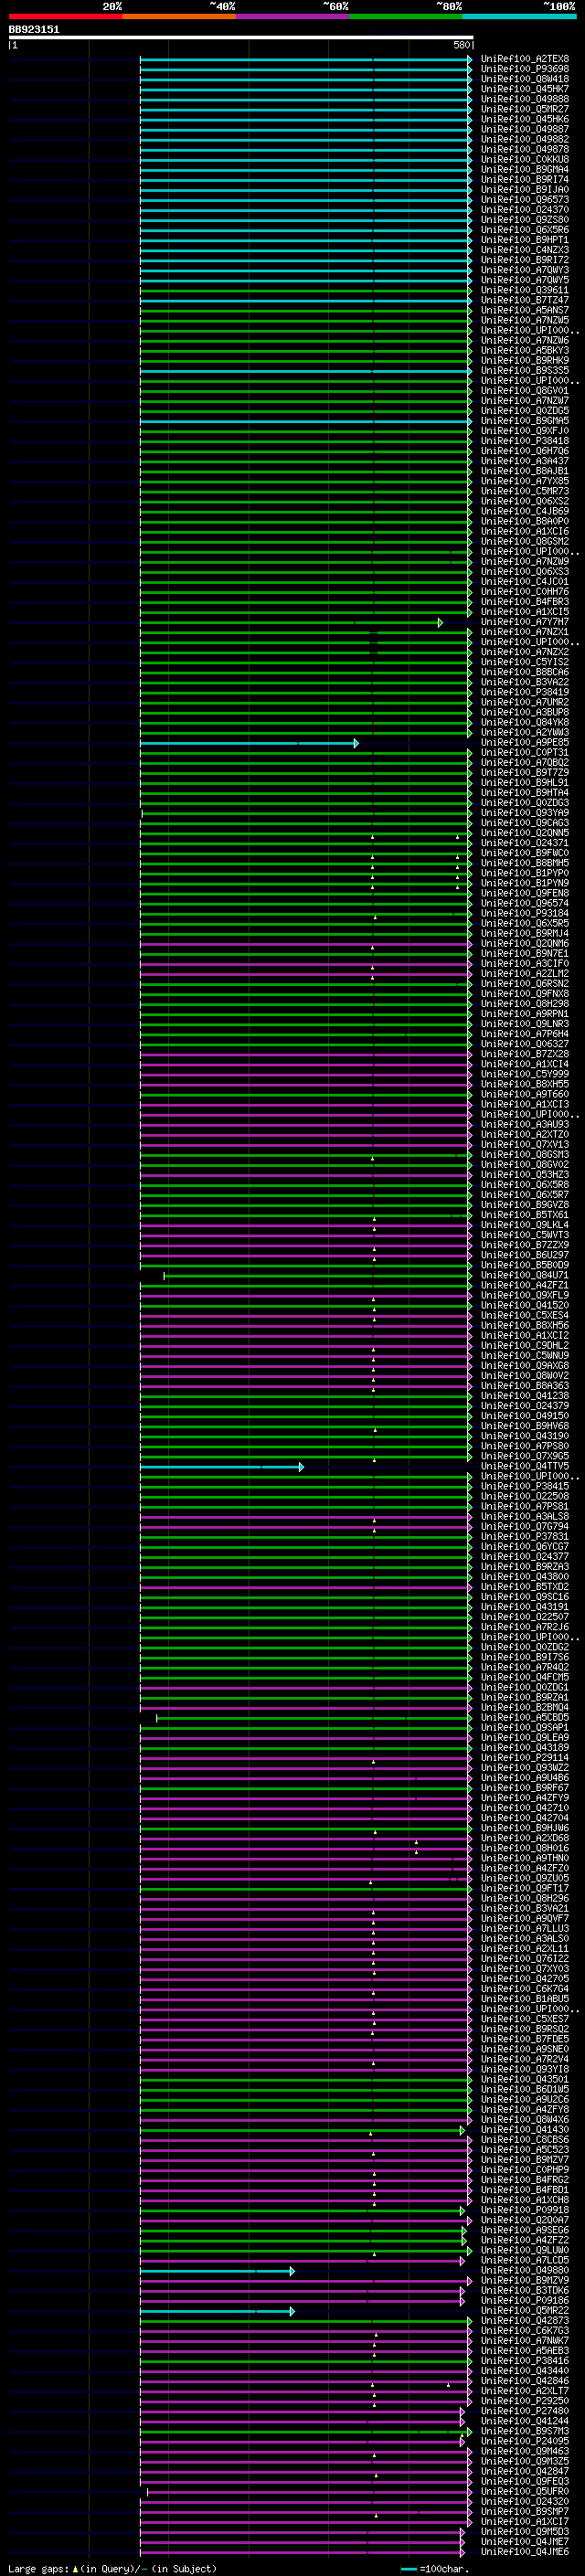
Task: Click the hit label UniRef100_Q93YA9
Action: (525, 813)
